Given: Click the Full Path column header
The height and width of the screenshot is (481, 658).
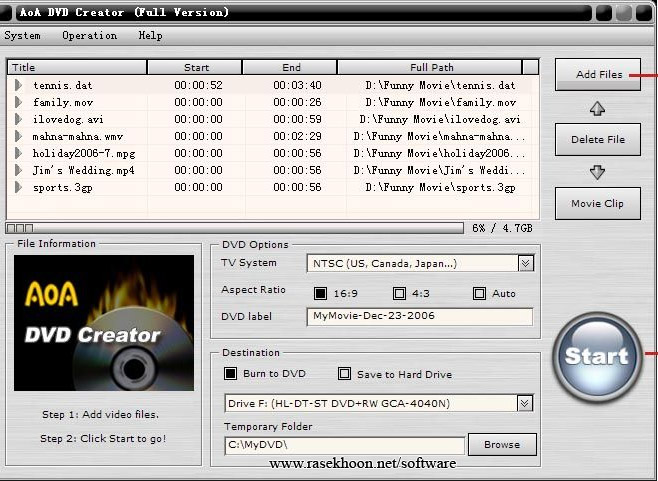Looking at the screenshot, I should [x=430, y=67].
